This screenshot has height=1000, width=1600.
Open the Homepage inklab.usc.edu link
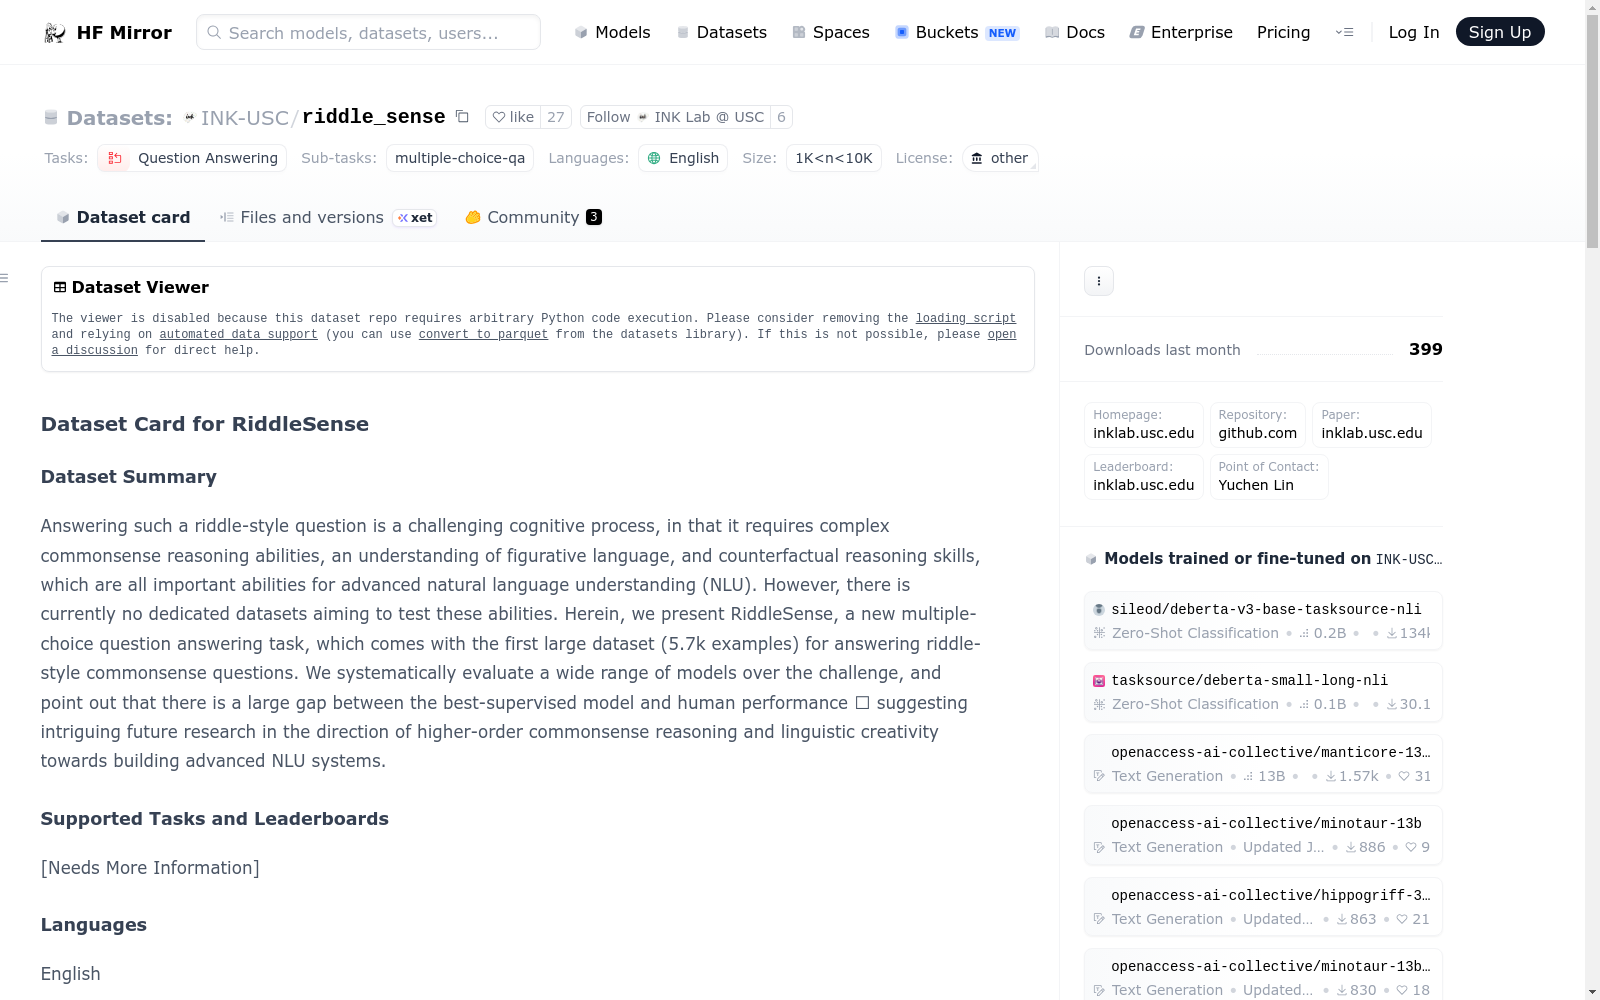pos(1144,424)
